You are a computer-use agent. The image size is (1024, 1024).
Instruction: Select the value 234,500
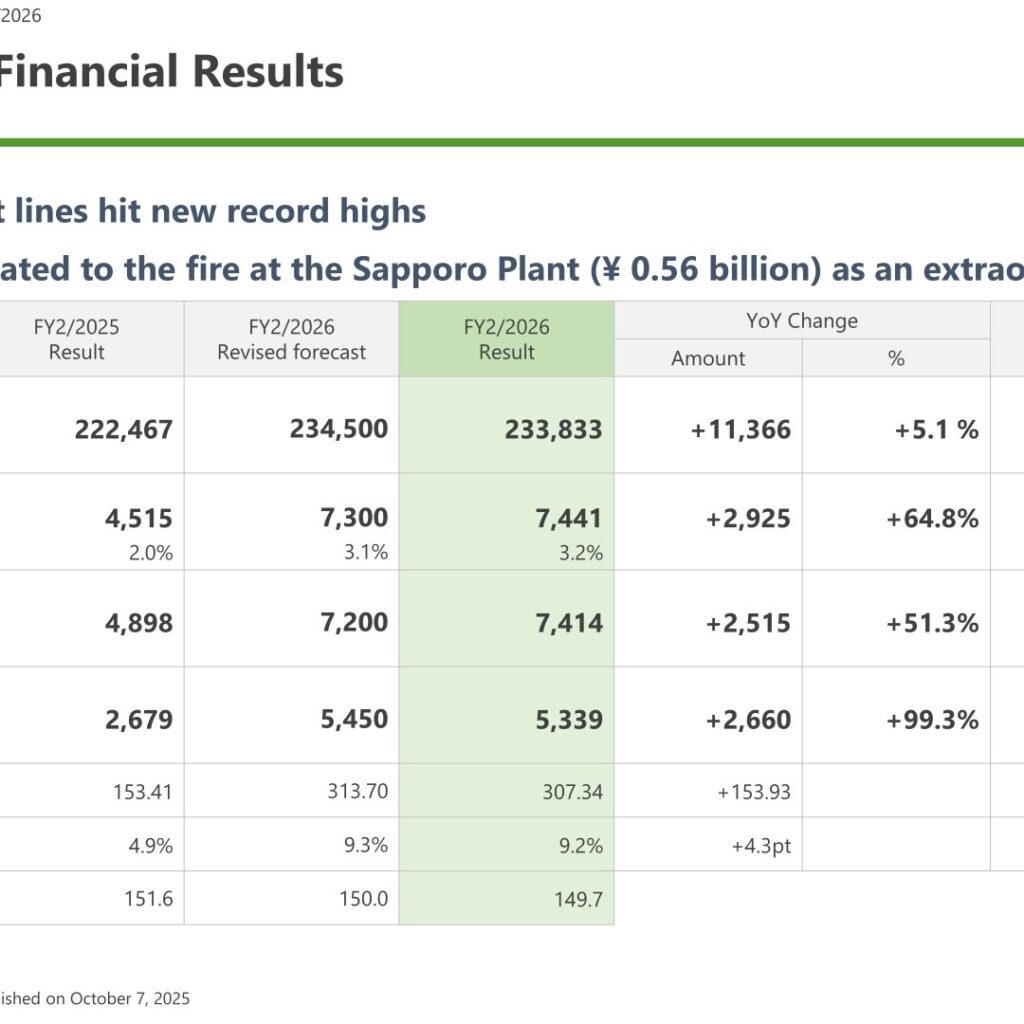coord(339,428)
